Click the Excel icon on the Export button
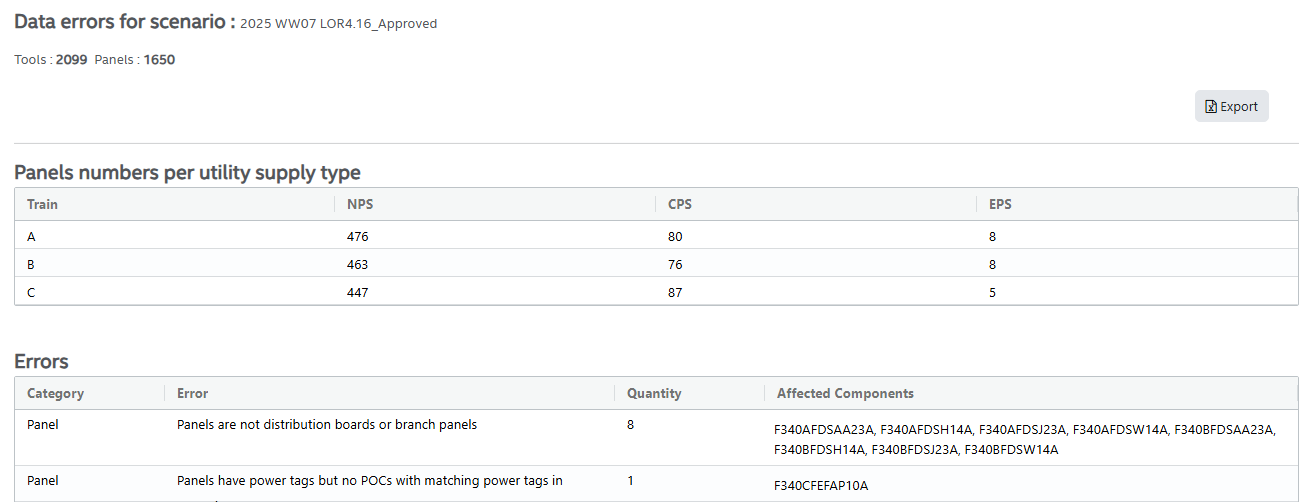The width and height of the screenshot is (1305, 502). point(1211,107)
